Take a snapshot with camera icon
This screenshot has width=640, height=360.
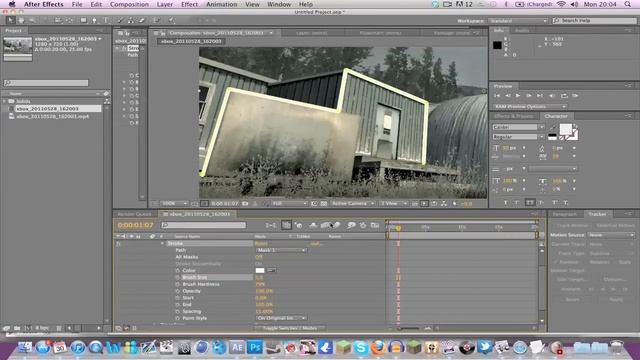pos(245,203)
